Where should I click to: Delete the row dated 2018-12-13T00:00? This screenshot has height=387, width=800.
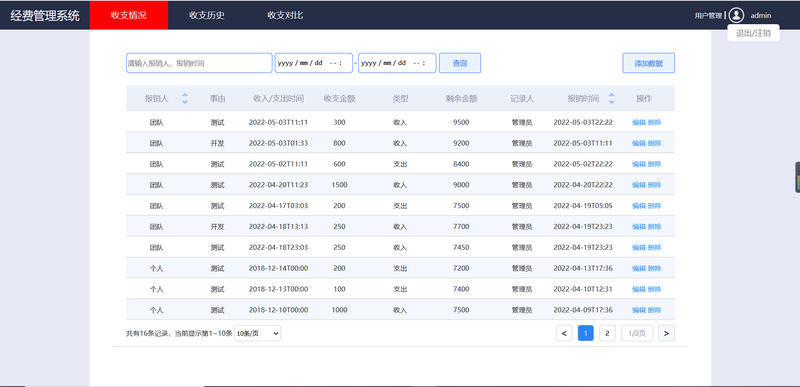click(655, 289)
